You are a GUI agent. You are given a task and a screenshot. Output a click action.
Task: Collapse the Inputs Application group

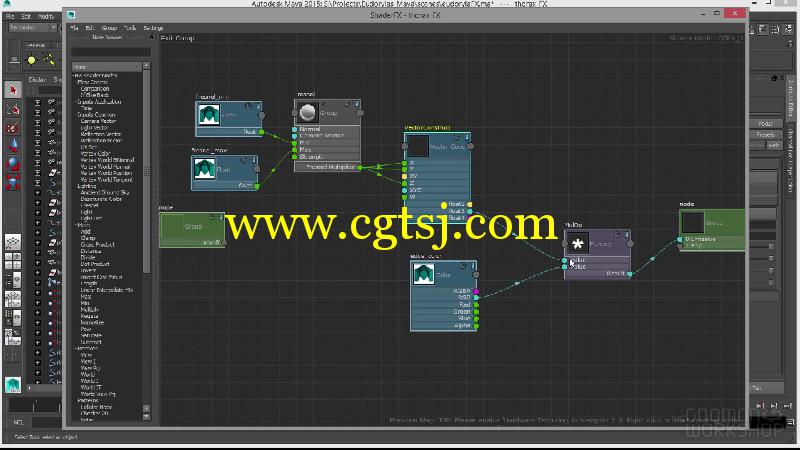[76, 102]
